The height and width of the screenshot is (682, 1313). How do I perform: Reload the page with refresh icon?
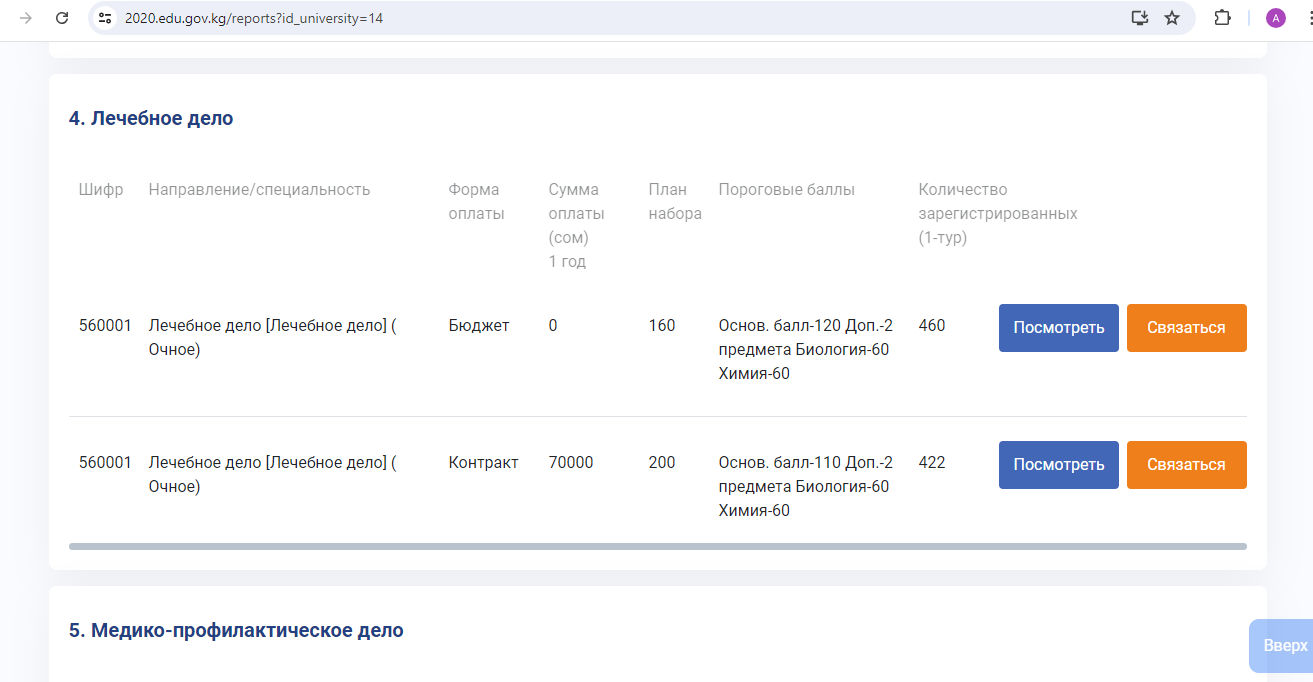[62, 18]
